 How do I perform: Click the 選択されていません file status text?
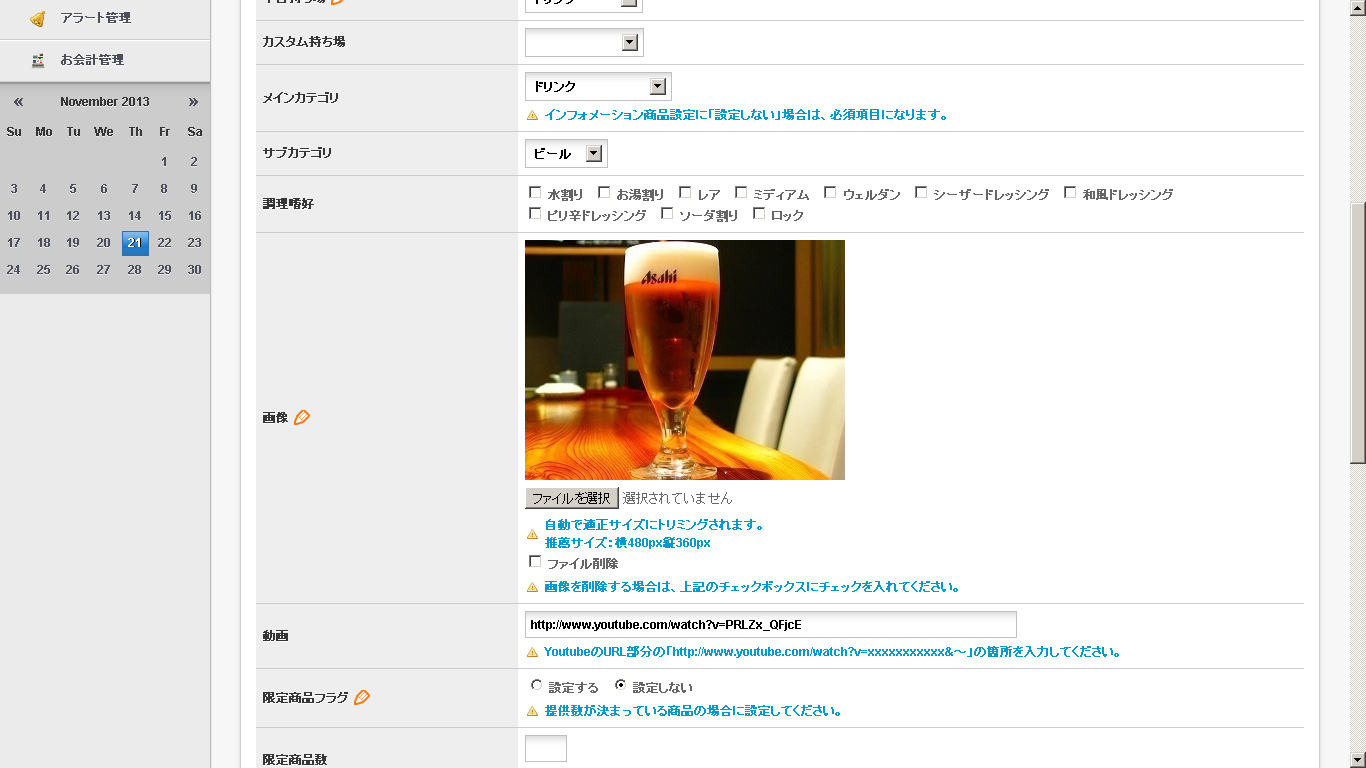pyautogui.click(x=678, y=498)
